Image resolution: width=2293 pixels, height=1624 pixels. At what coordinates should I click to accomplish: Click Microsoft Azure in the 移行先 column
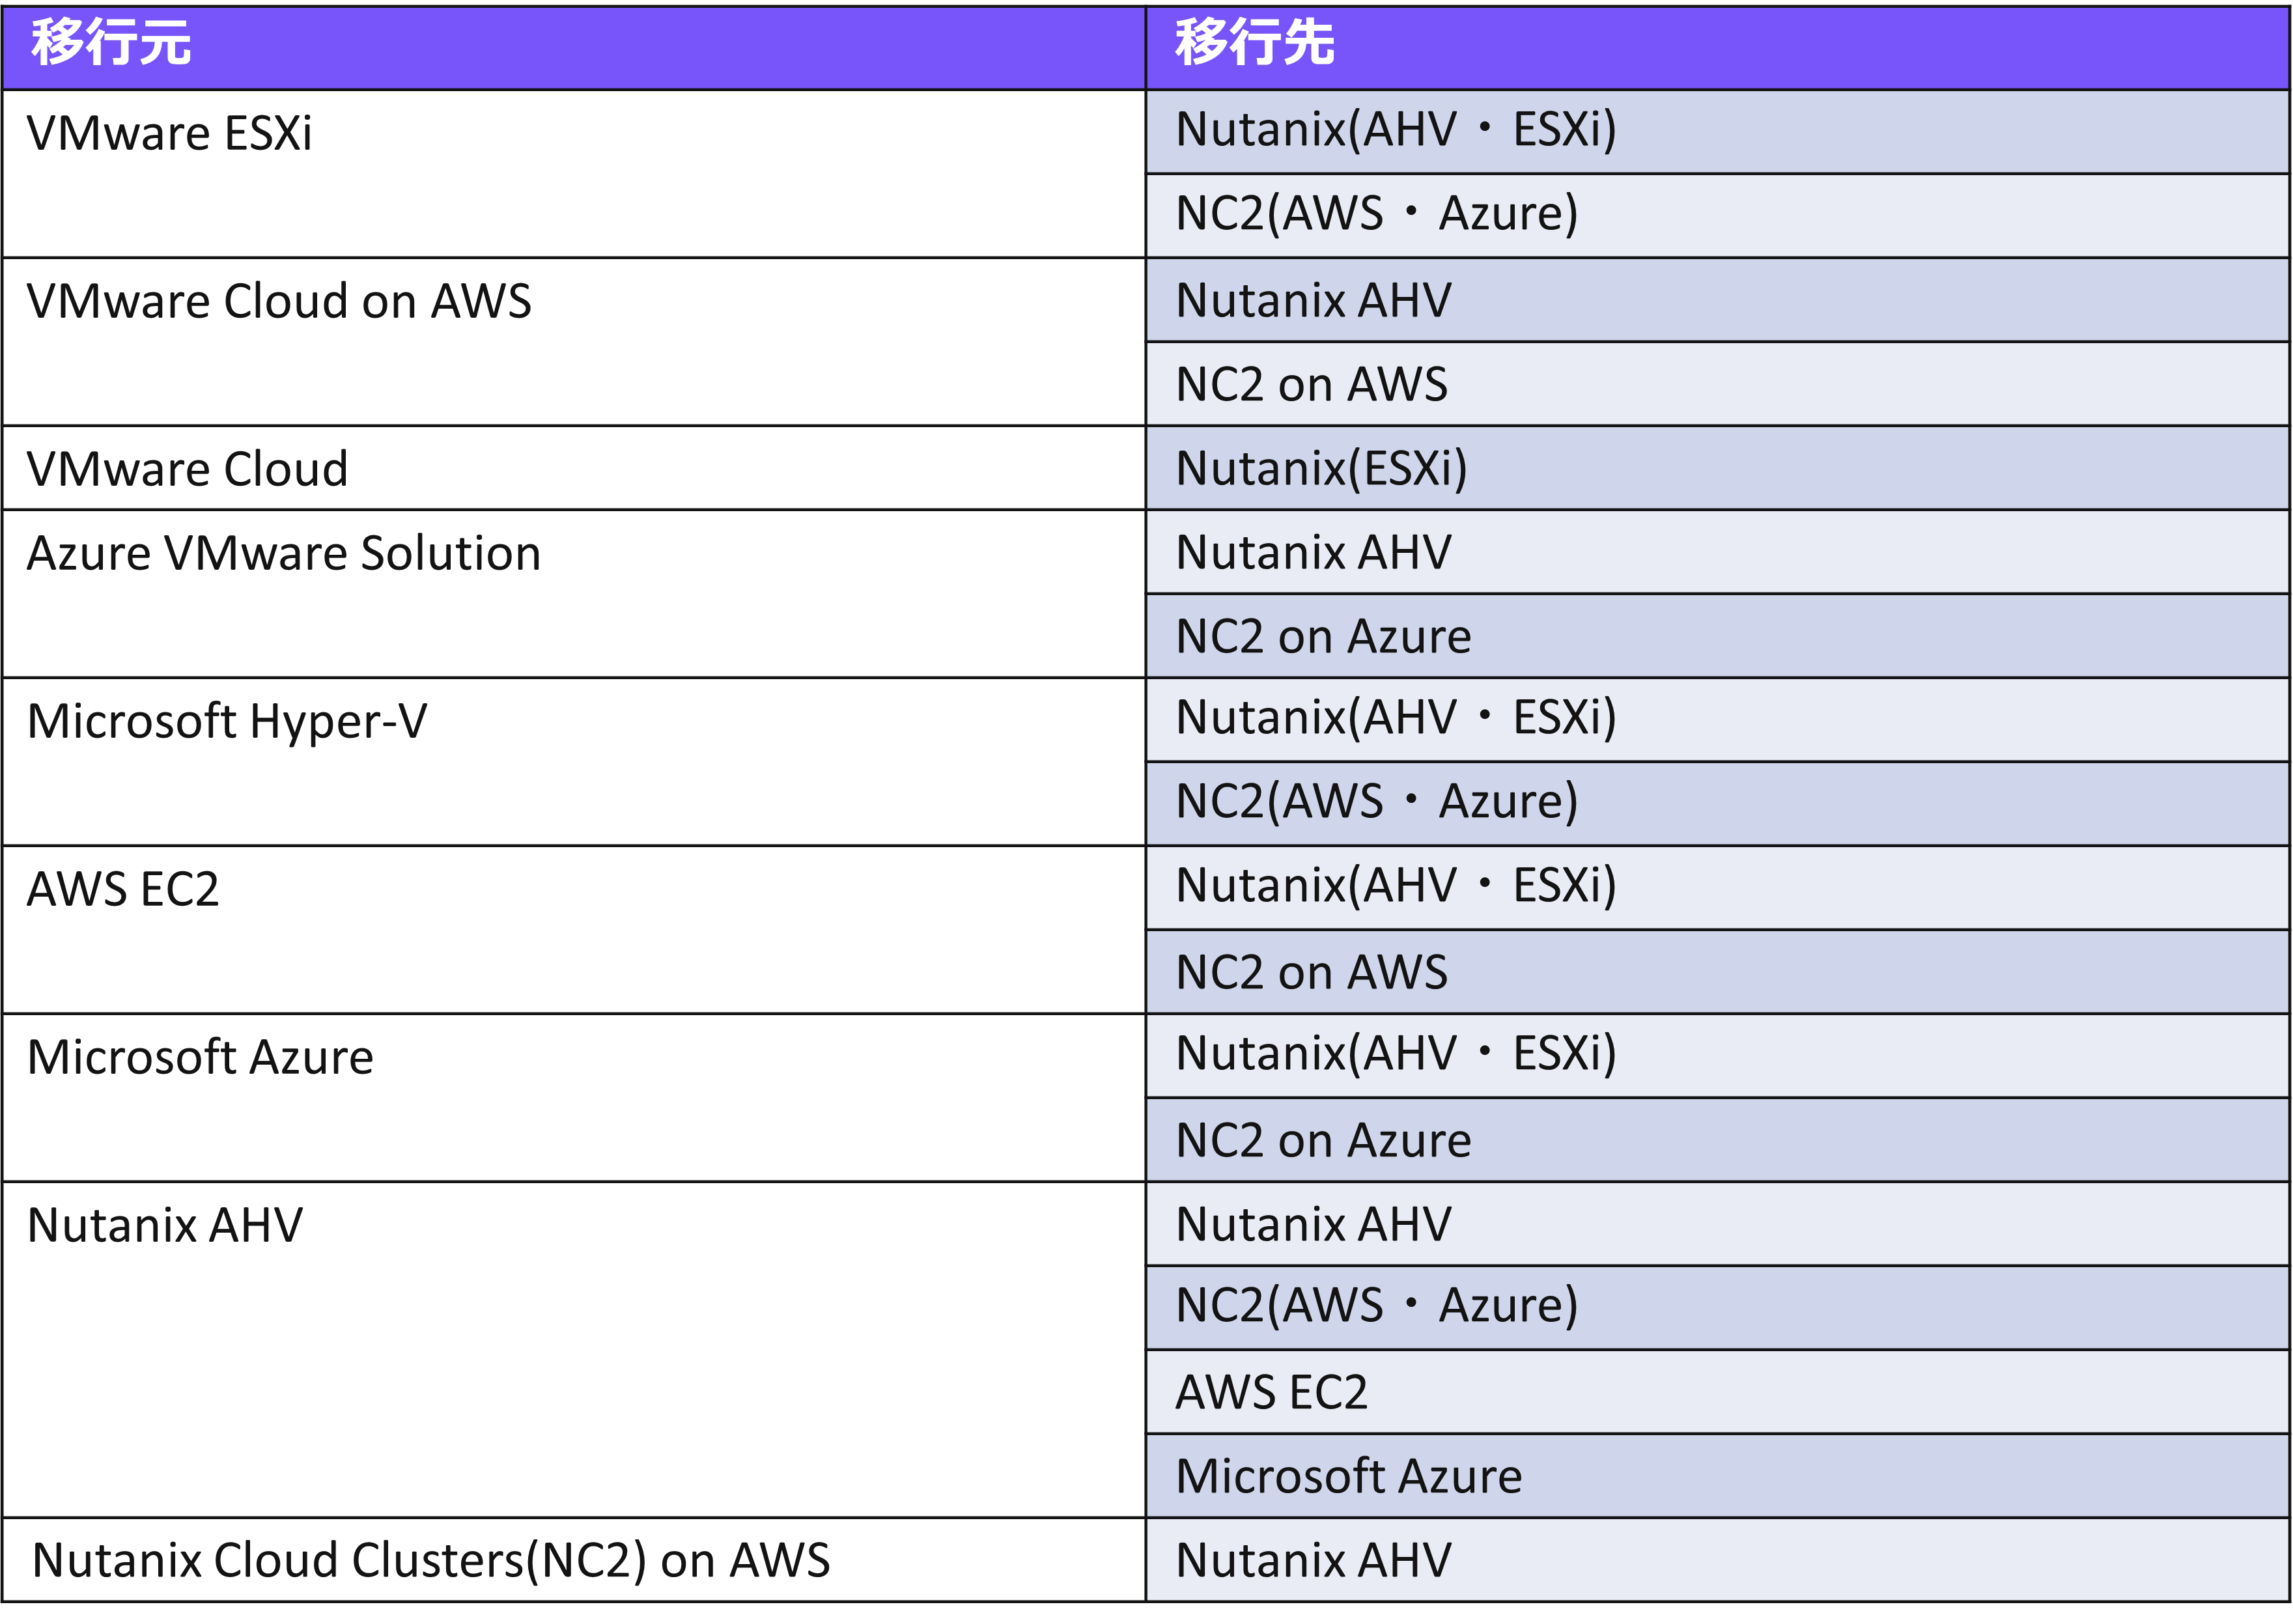(1348, 1477)
